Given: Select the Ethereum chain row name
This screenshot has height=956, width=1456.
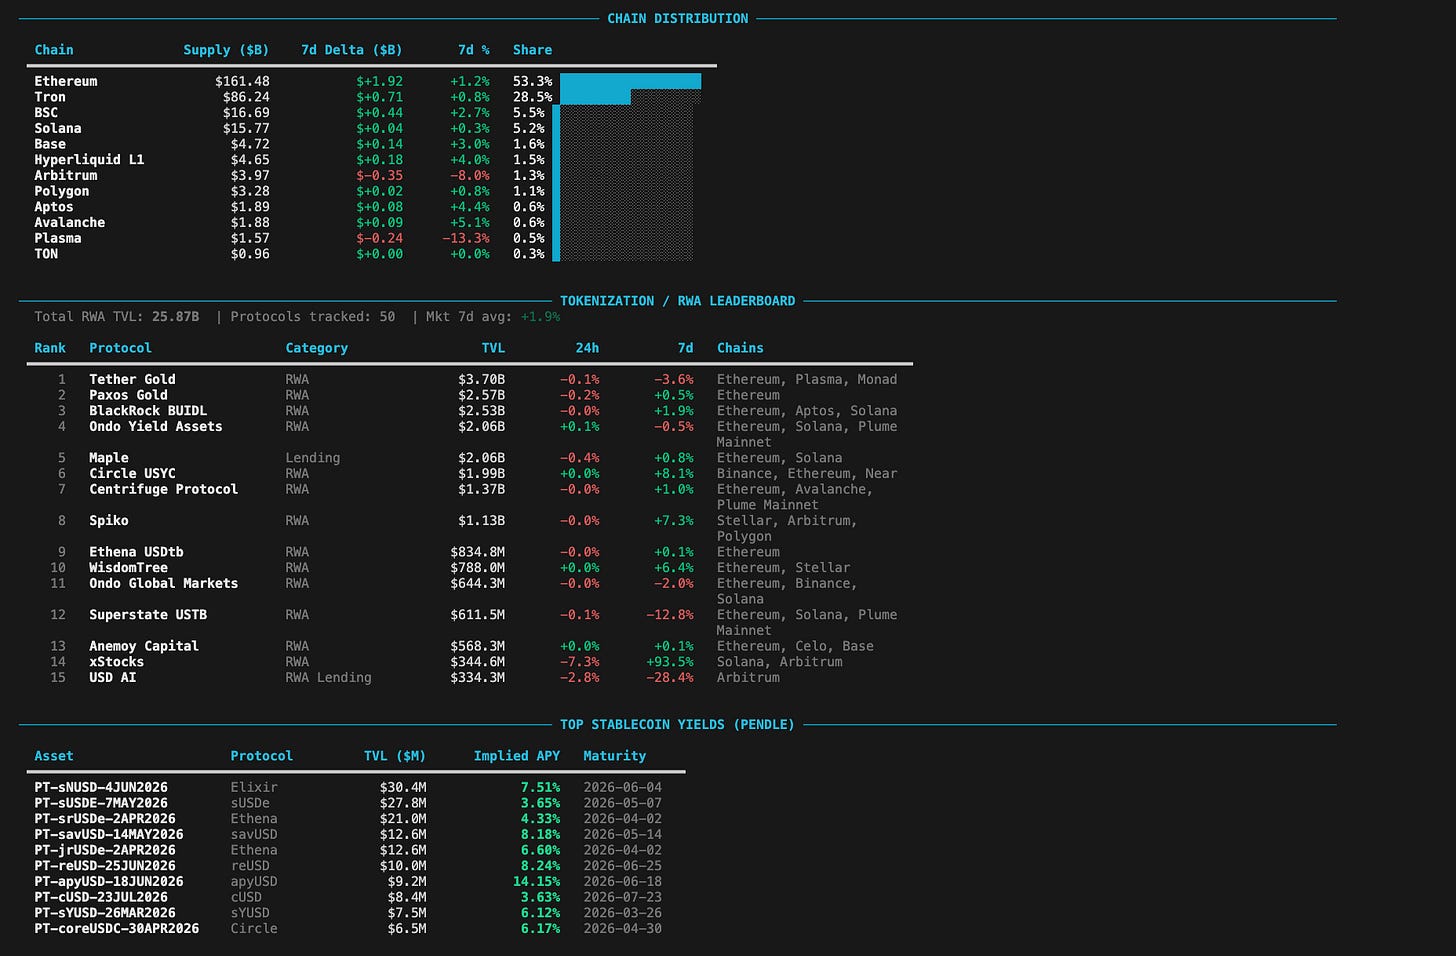Looking at the screenshot, I should (x=66, y=81).
